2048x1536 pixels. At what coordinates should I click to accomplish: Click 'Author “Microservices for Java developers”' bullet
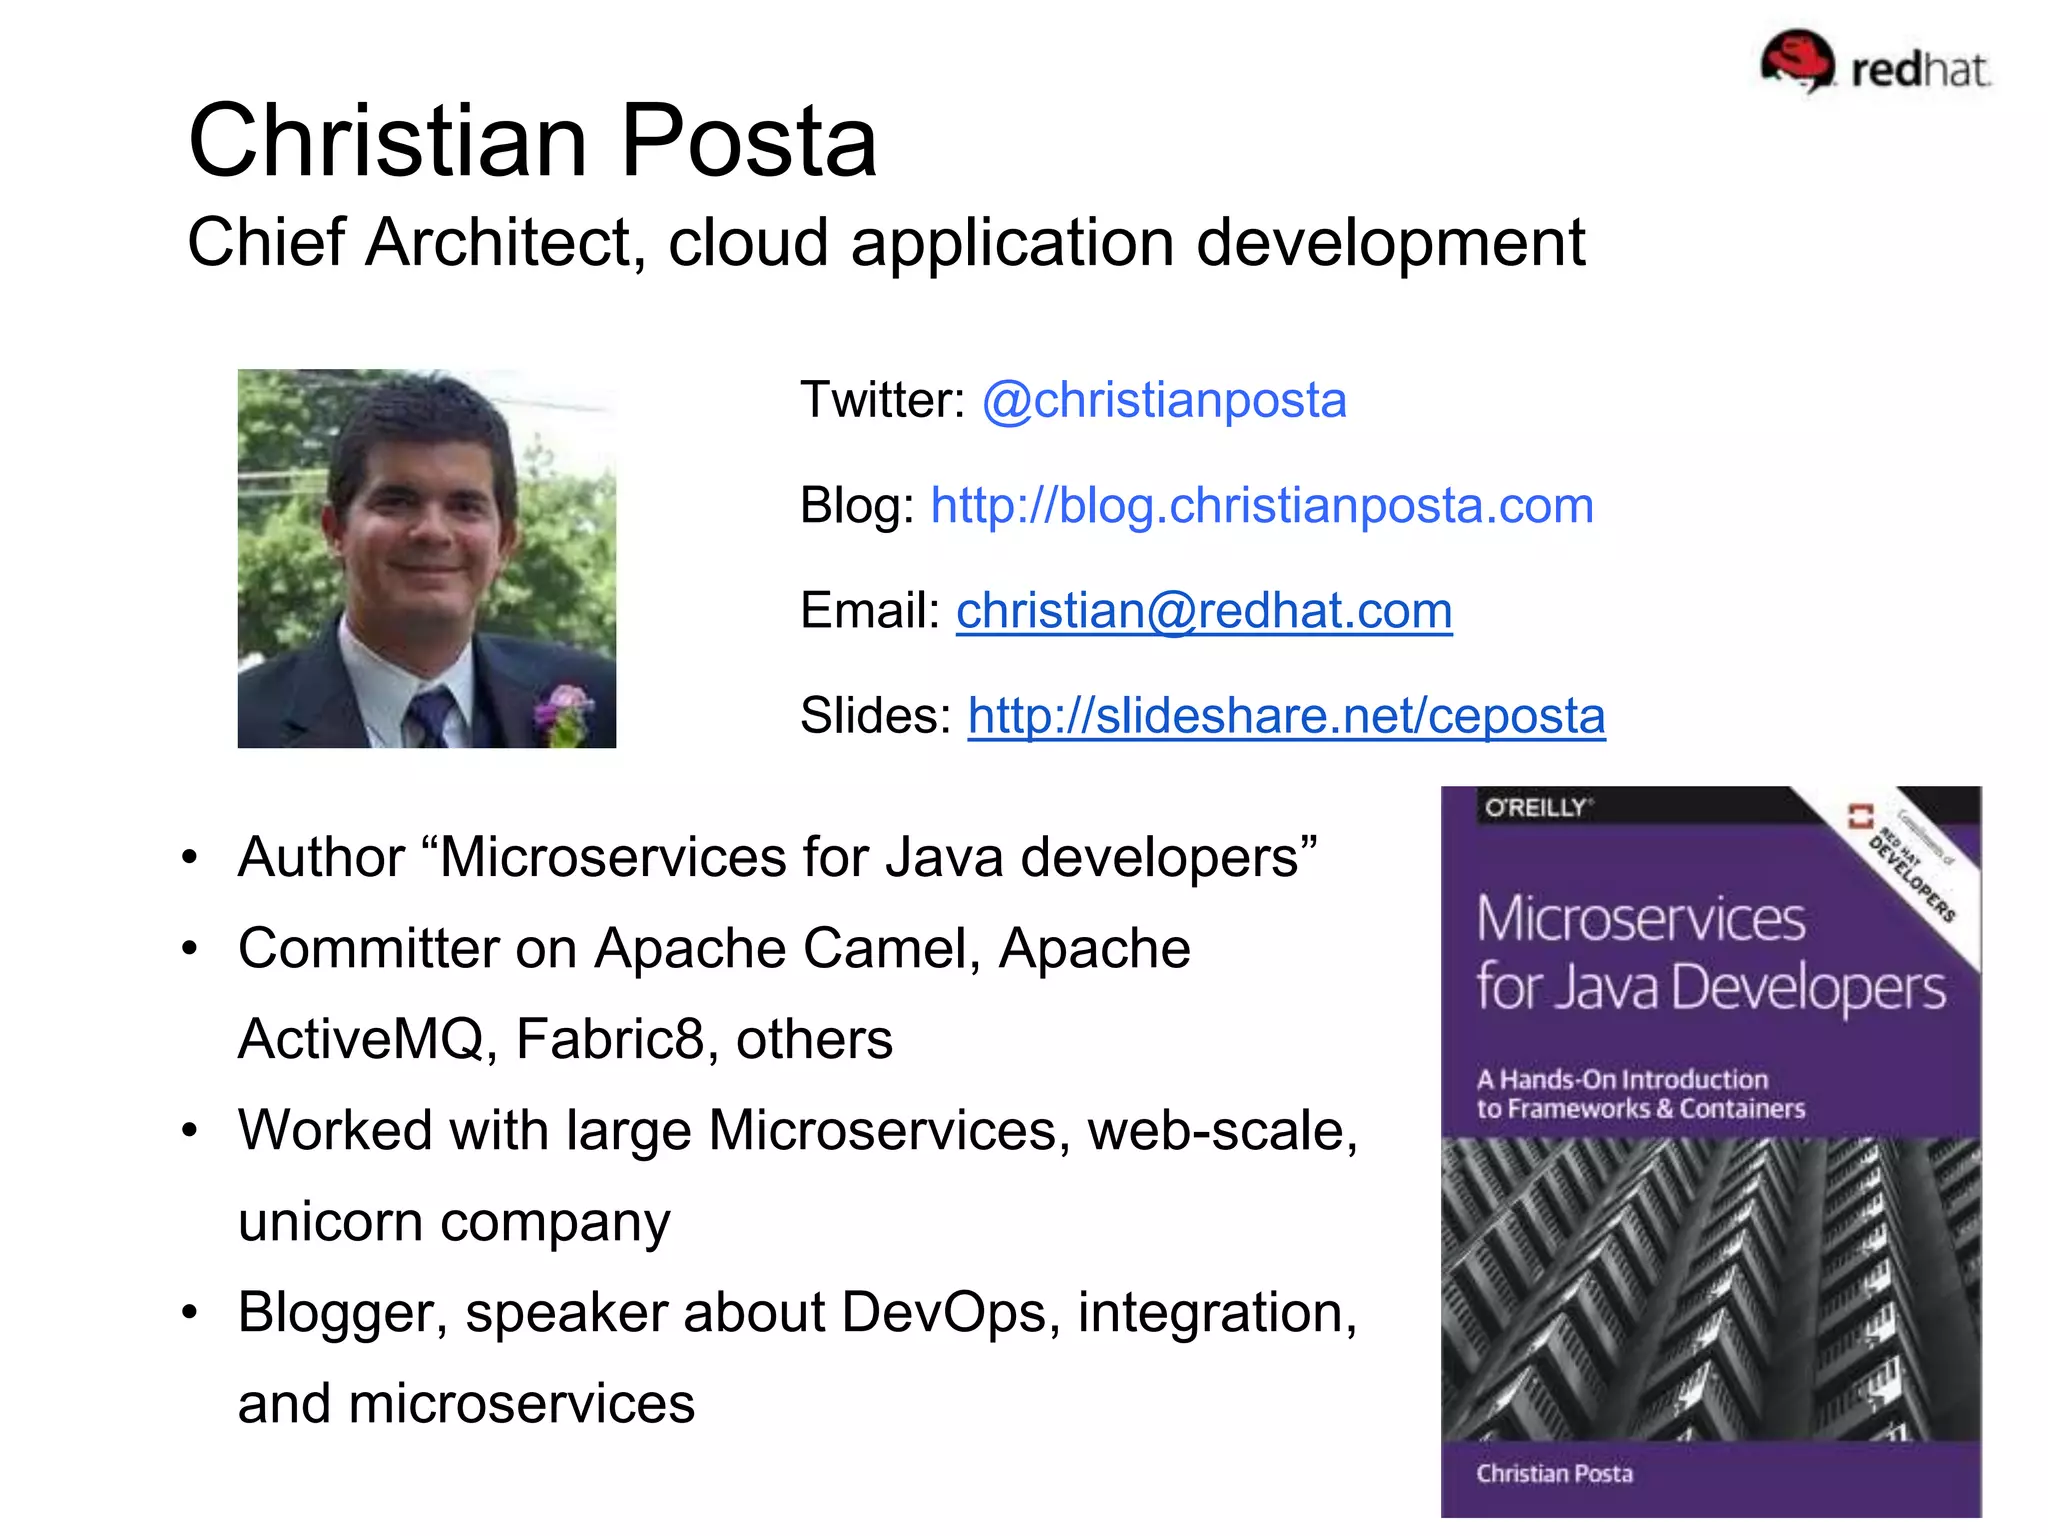[x=777, y=857]
